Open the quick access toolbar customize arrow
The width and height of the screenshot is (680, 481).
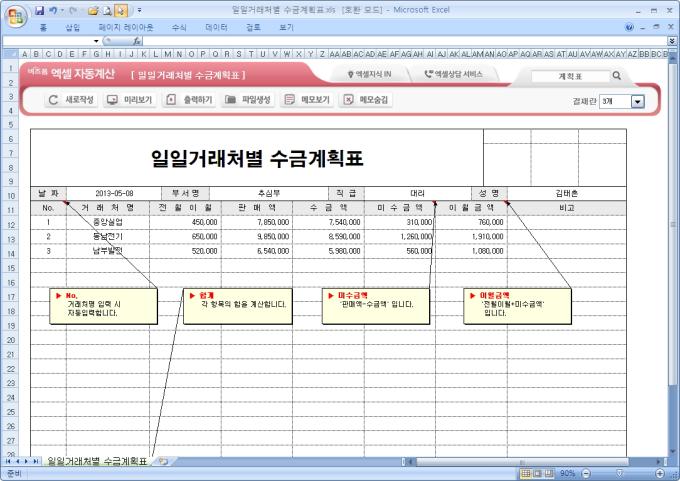point(139,10)
